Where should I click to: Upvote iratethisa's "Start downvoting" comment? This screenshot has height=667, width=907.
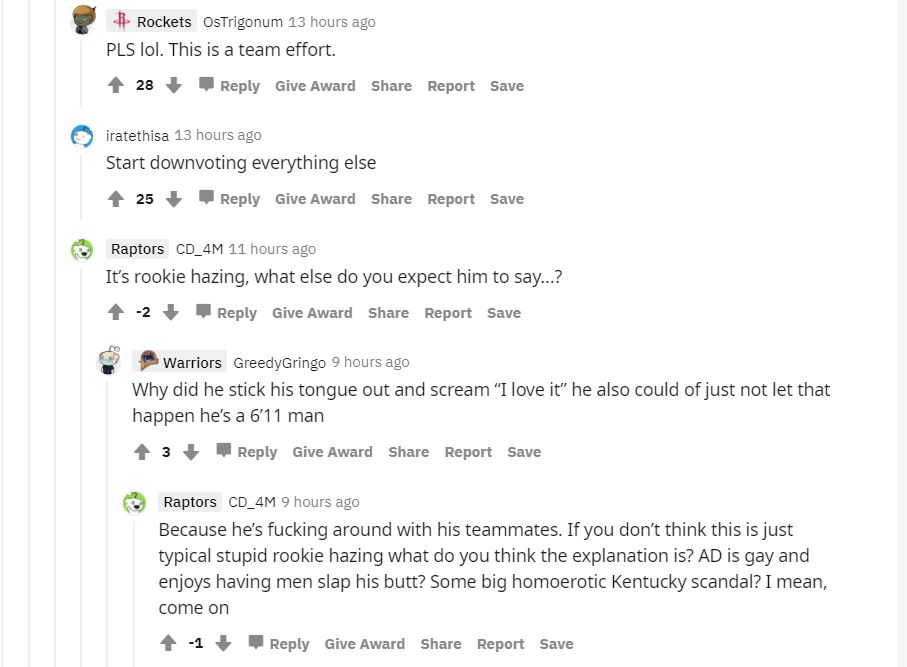(x=116, y=199)
